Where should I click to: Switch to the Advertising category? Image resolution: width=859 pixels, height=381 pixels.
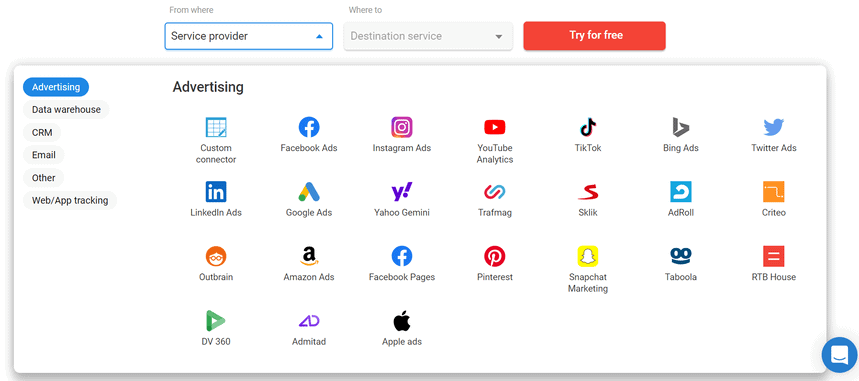[x=56, y=87]
